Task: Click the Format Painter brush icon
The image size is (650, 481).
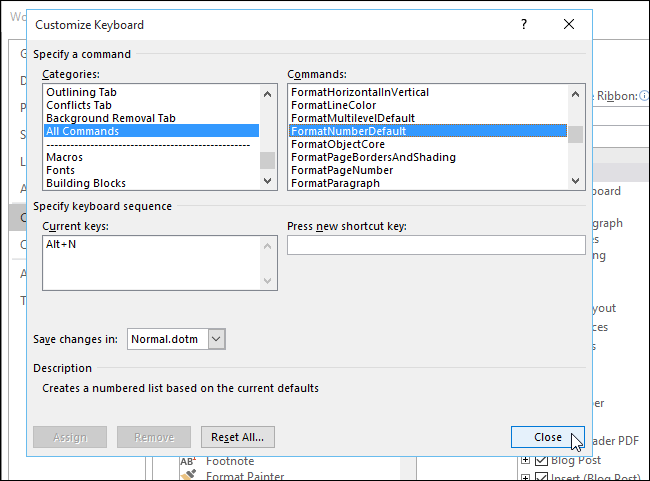Action: pyautogui.click(x=188, y=477)
